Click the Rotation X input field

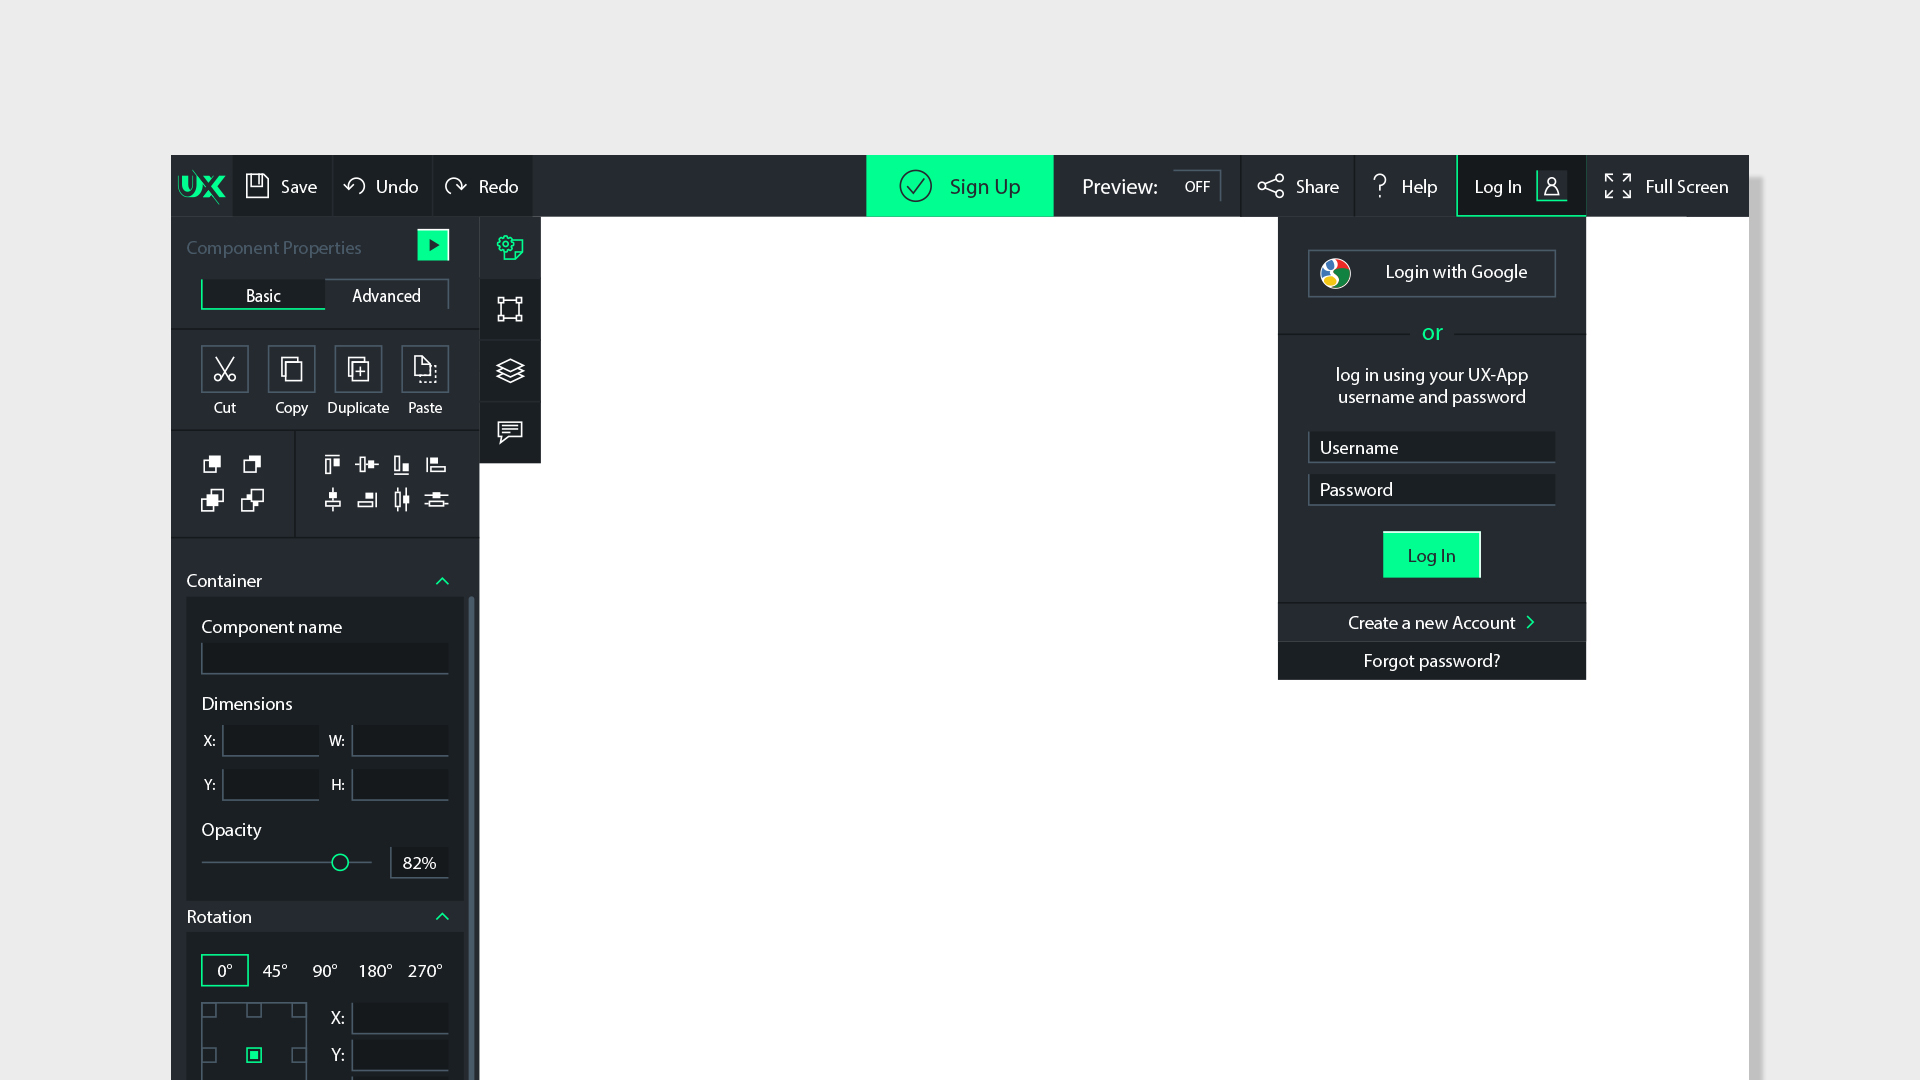tap(400, 1018)
